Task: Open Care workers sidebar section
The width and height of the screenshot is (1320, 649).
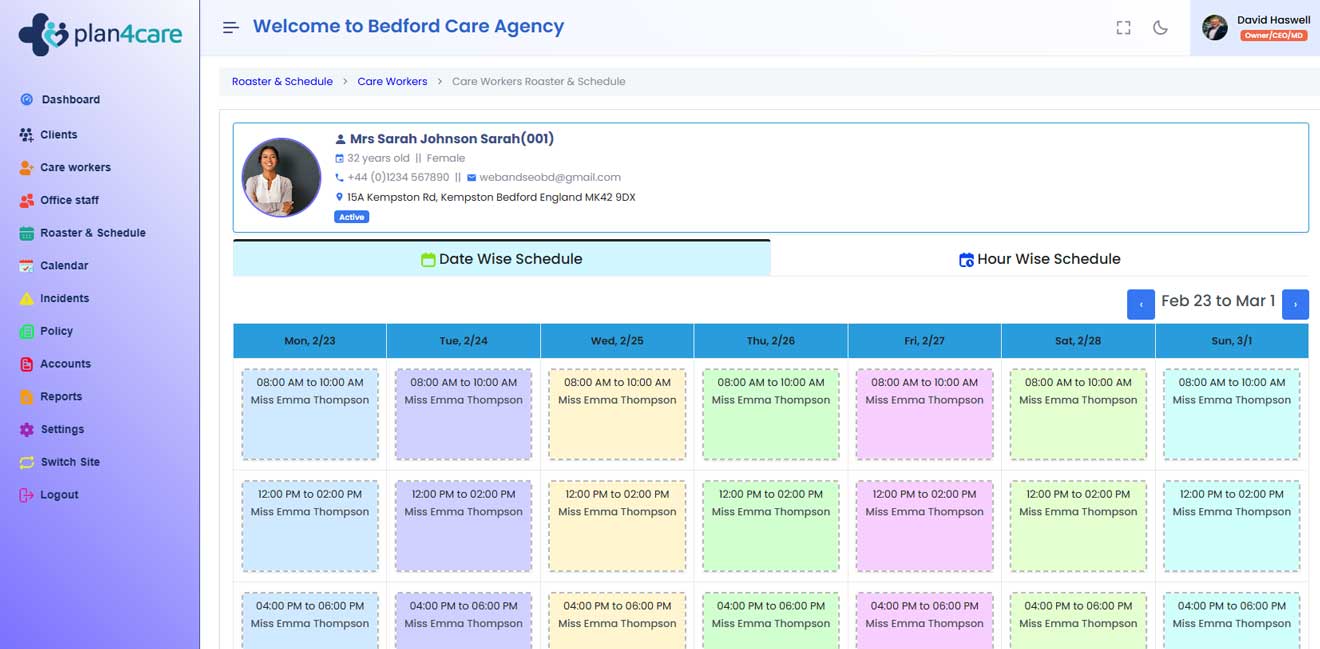Action: [75, 168]
